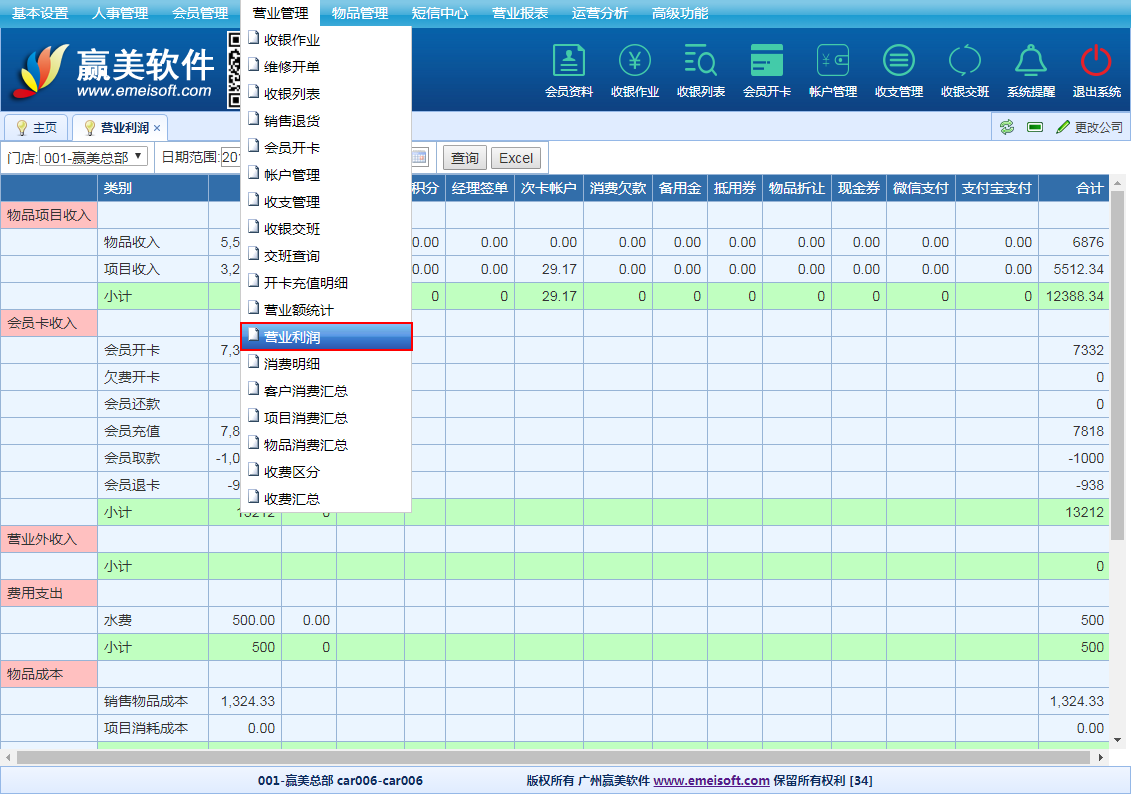The image size is (1131, 794).
Task: Open the 物品管理 top menu
Action: [359, 13]
